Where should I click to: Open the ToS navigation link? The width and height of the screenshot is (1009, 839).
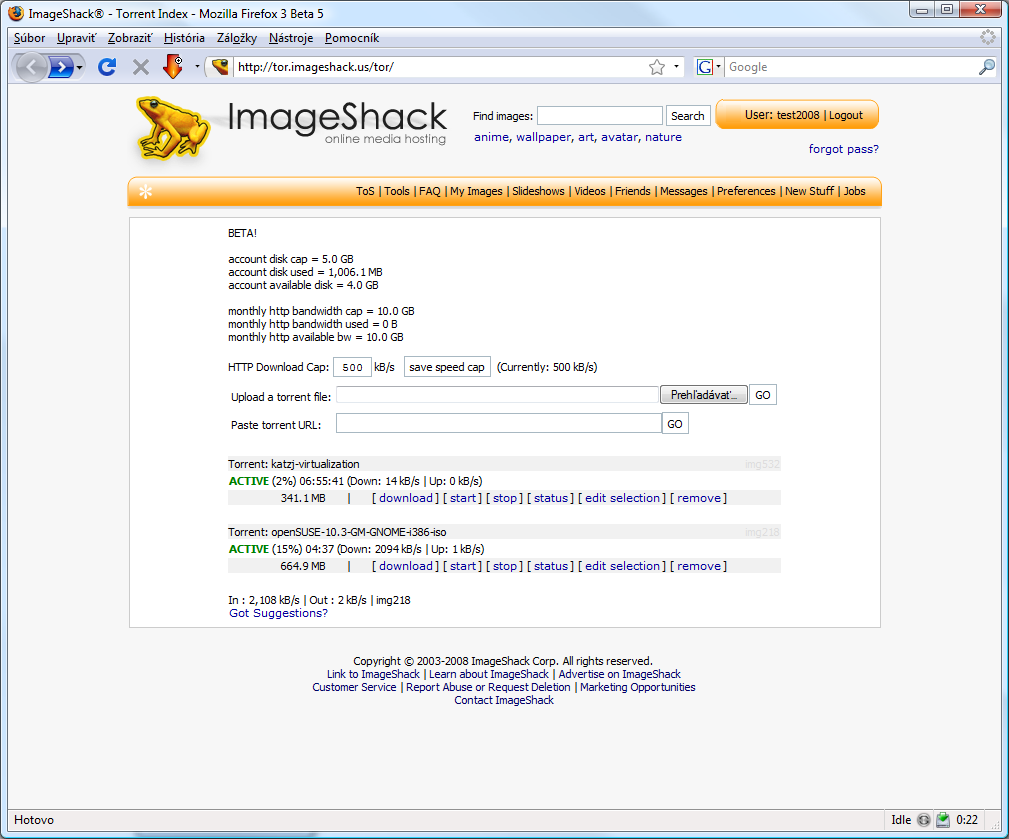pyautogui.click(x=365, y=191)
